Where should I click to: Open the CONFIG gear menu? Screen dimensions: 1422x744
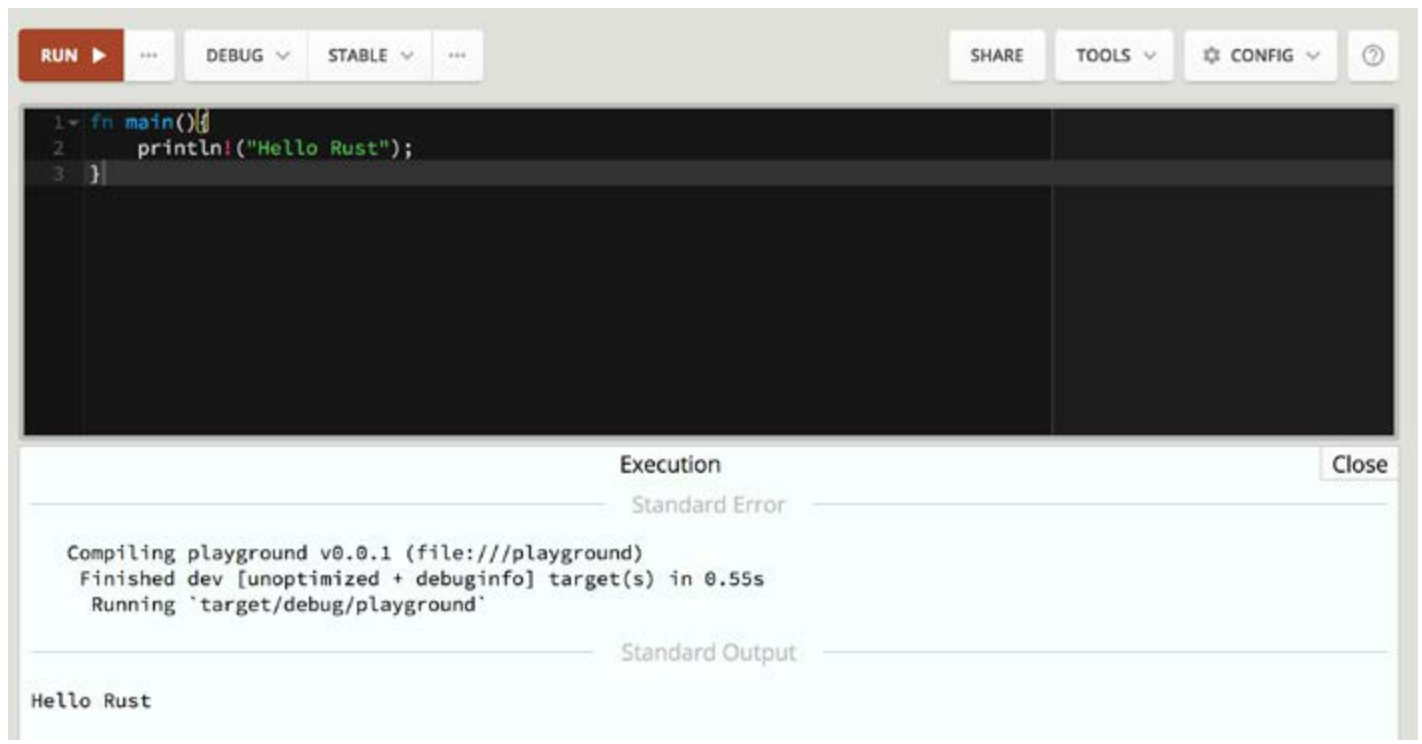pos(1264,56)
